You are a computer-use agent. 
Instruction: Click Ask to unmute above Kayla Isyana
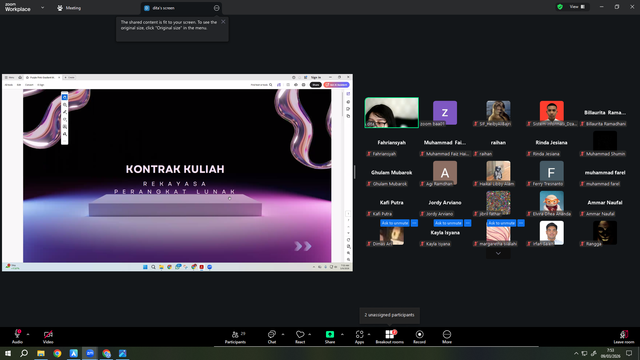click(448, 223)
